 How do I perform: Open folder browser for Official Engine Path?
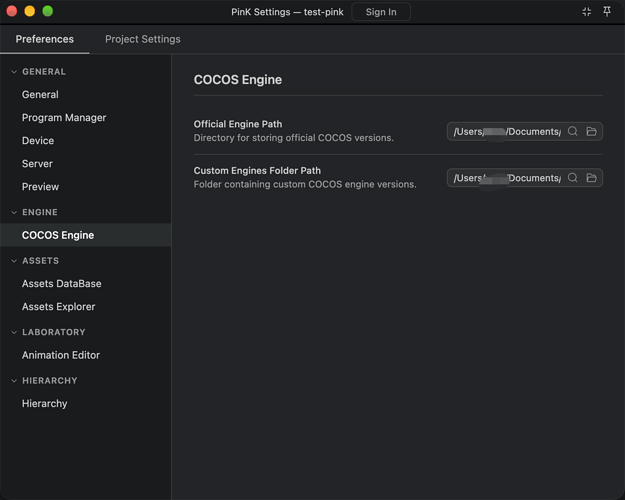pos(592,131)
